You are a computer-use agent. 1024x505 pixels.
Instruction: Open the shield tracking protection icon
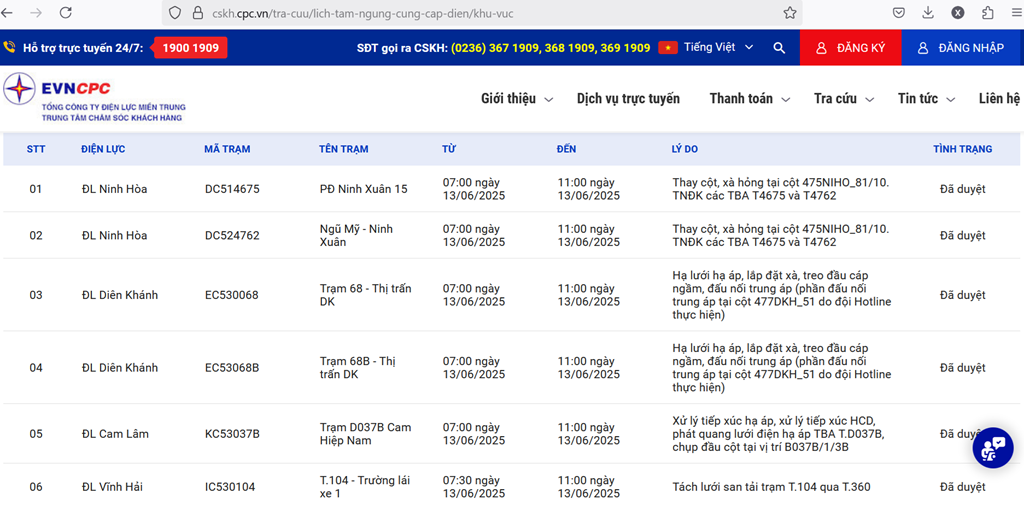(x=174, y=13)
